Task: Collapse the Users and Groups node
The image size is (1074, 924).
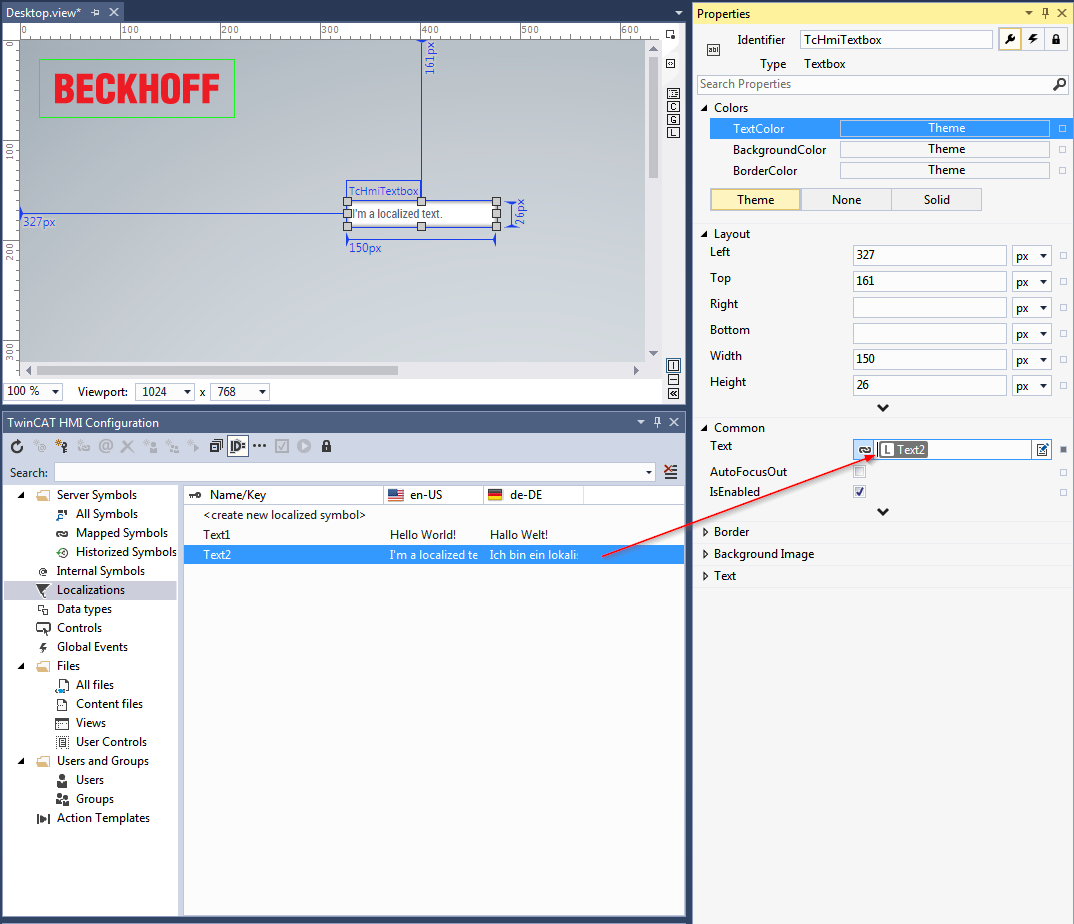Action: tap(21, 761)
